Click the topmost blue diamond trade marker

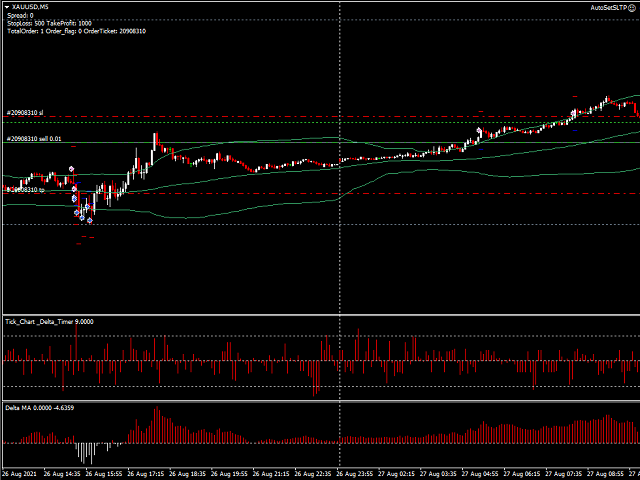pos(71,169)
